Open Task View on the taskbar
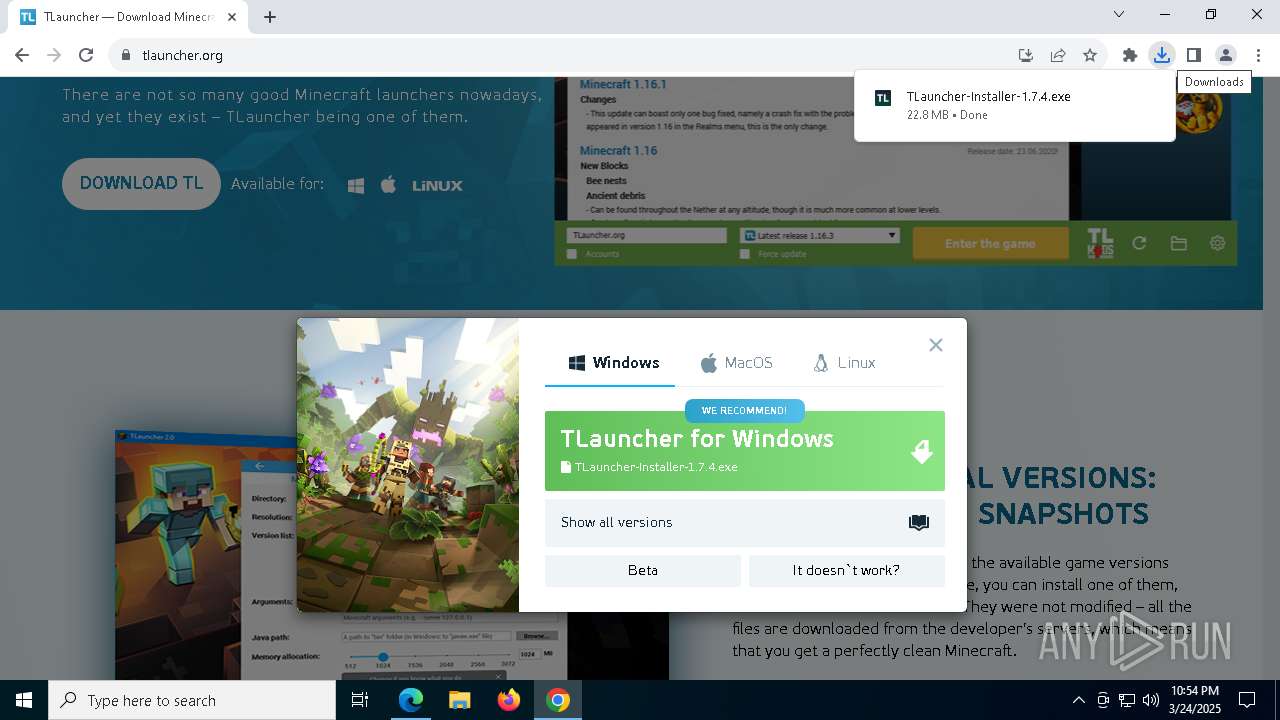 point(360,700)
